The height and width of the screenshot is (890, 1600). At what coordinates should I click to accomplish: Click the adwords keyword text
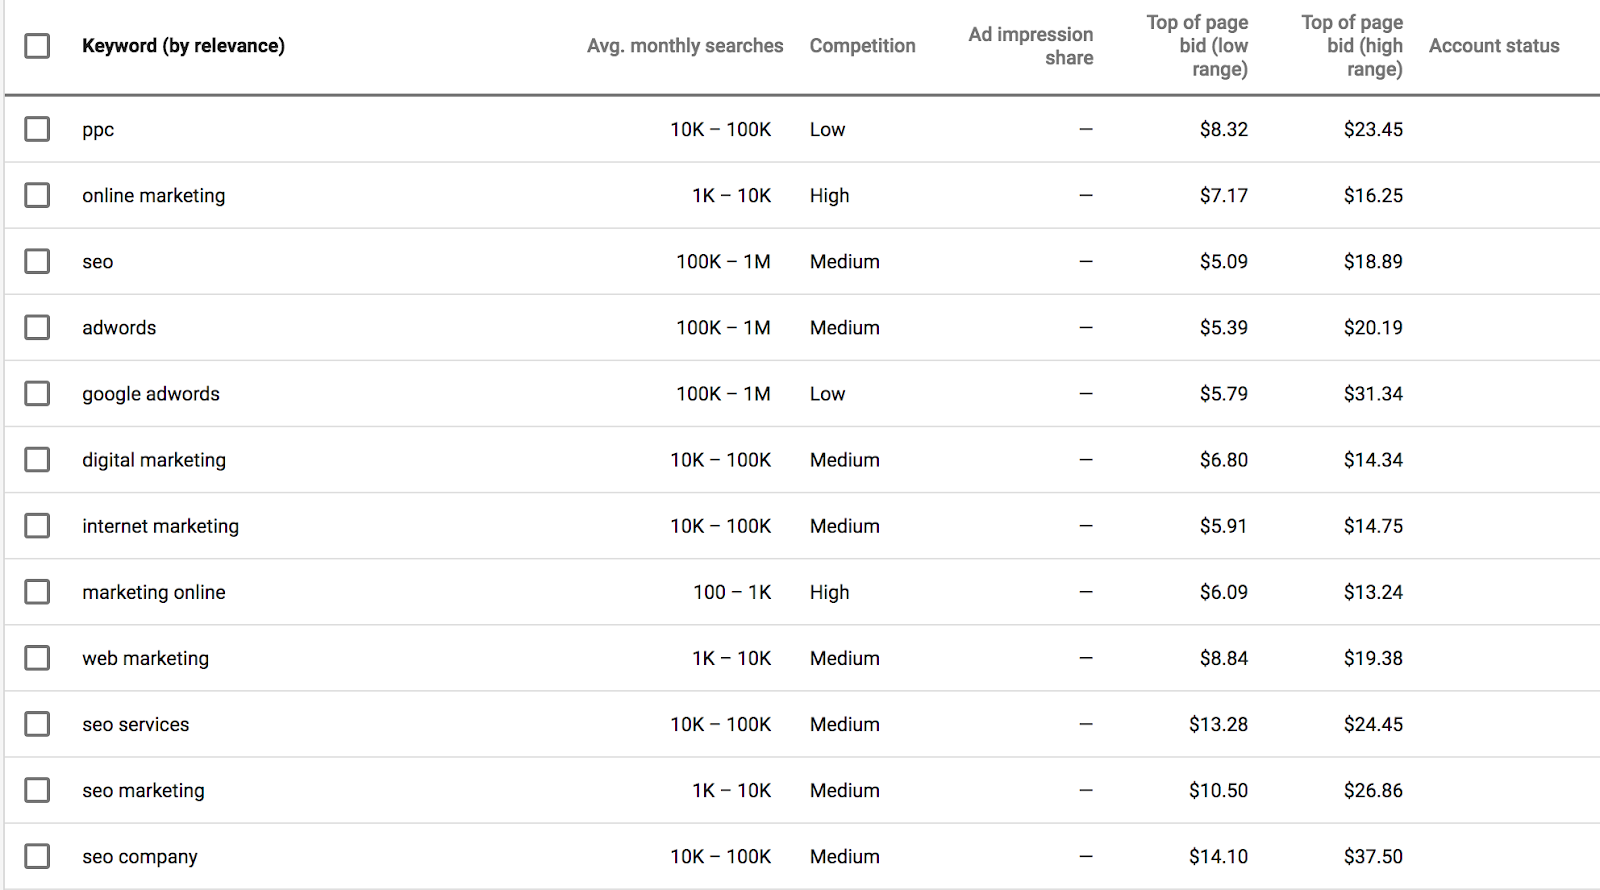coord(119,328)
